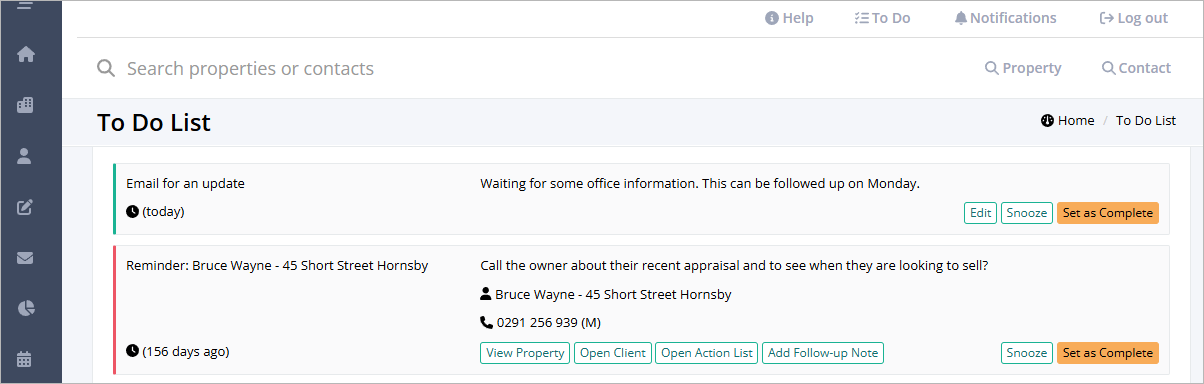Open the pie chart reports icon
This screenshot has width=1204, height=384.
(26, 308)
